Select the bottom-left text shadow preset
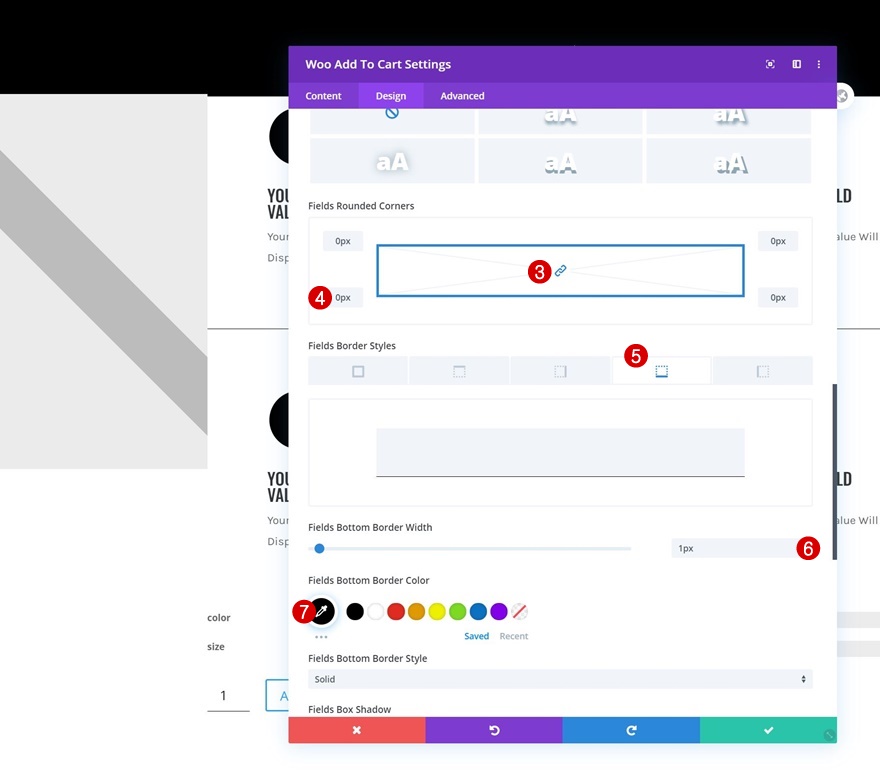Viewport: 880px width, 776px height. point(392,161)
